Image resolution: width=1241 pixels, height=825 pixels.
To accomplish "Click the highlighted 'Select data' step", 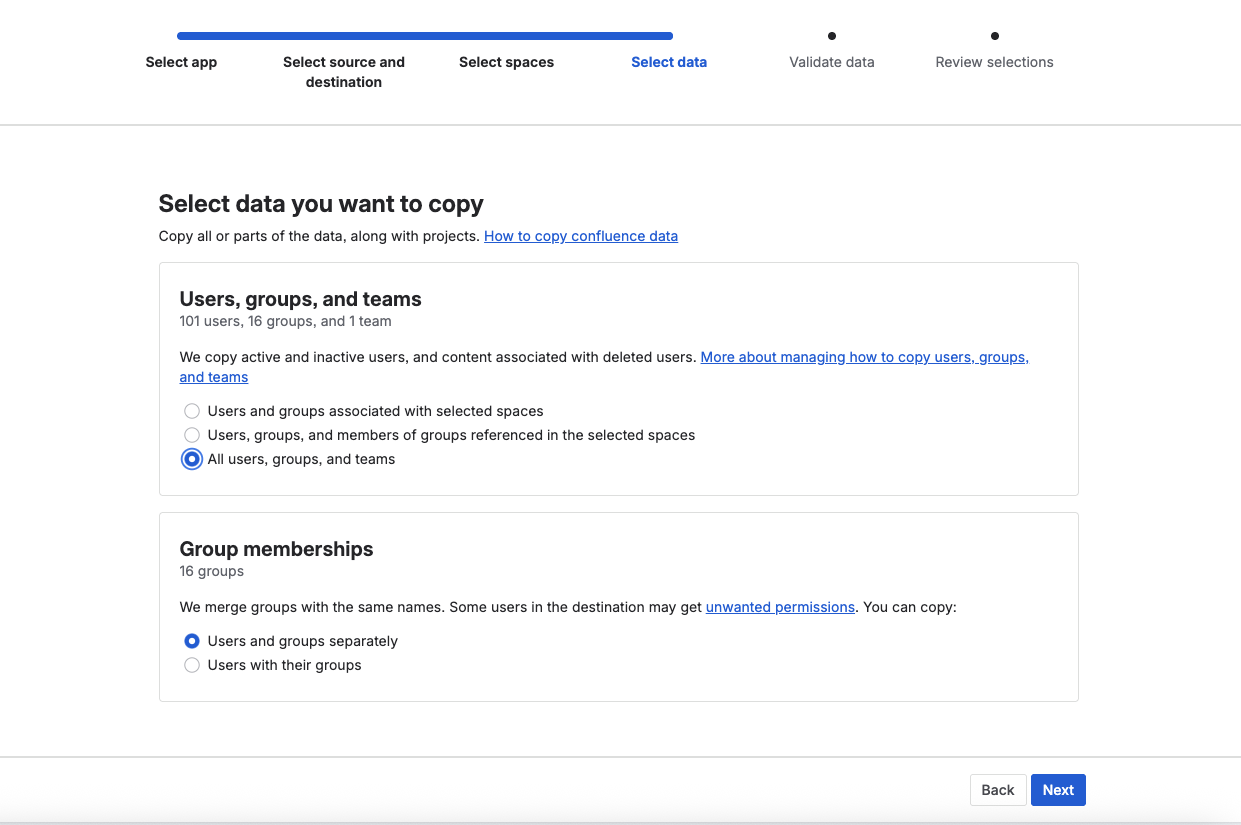I will pyautogui.click(x=669, y=62).
